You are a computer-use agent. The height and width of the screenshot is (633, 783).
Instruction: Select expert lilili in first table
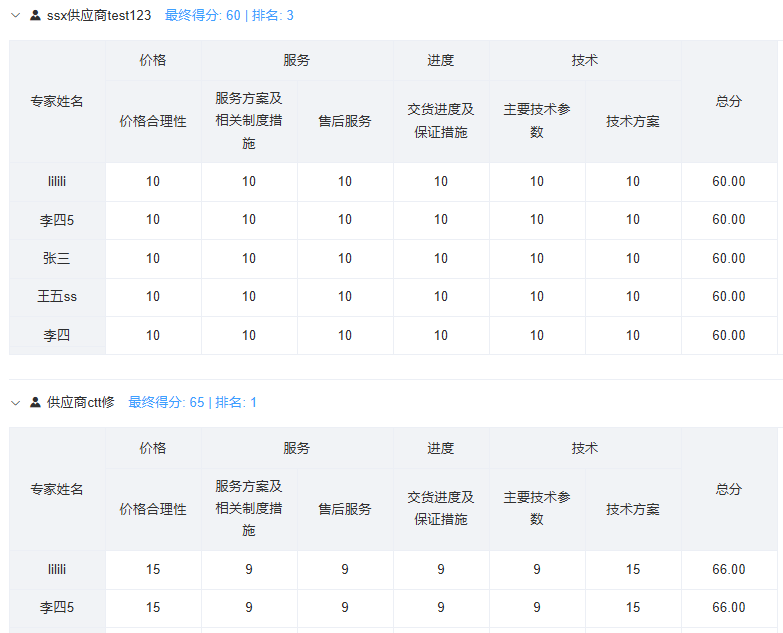[57, 181]
